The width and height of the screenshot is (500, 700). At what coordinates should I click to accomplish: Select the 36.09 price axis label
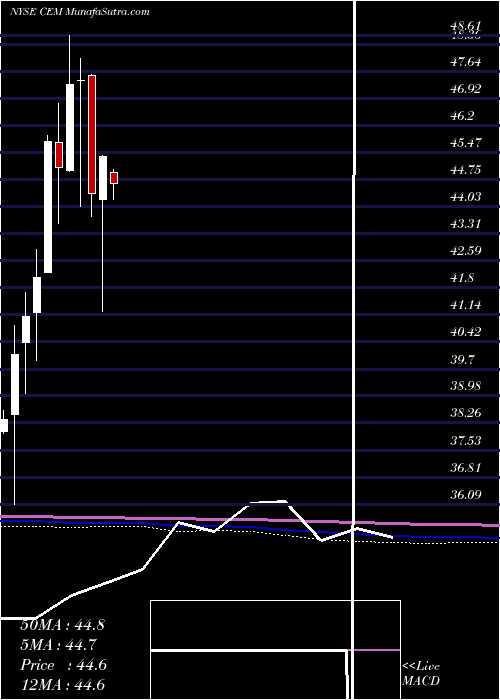coord(465,495)
